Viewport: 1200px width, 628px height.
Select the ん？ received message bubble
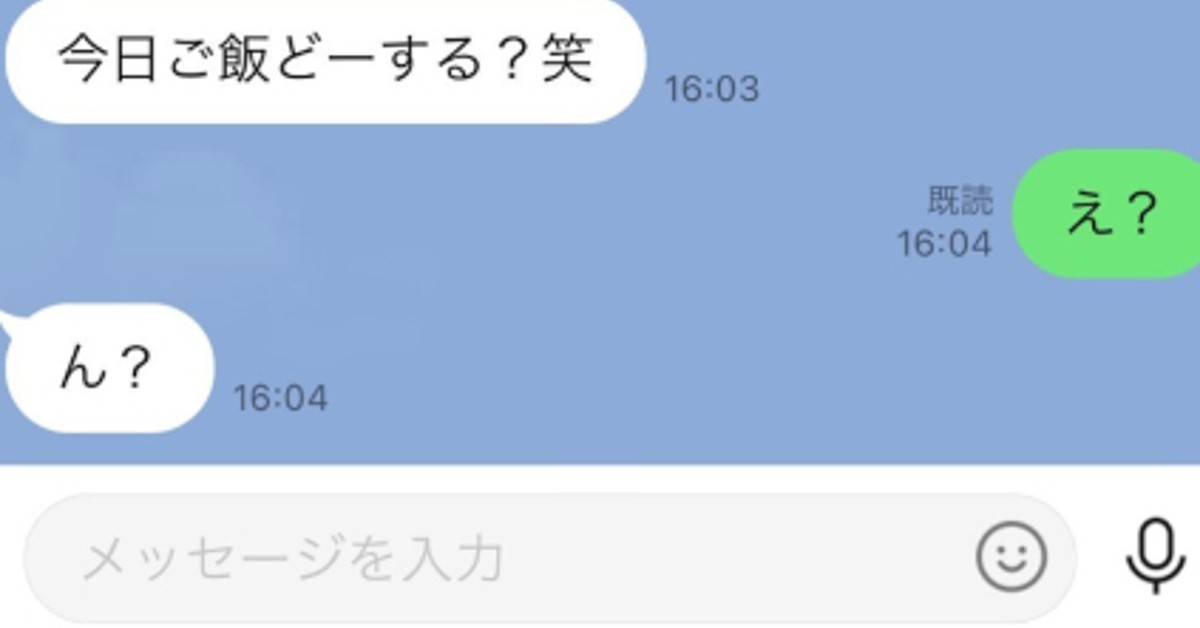coord(110,369)
